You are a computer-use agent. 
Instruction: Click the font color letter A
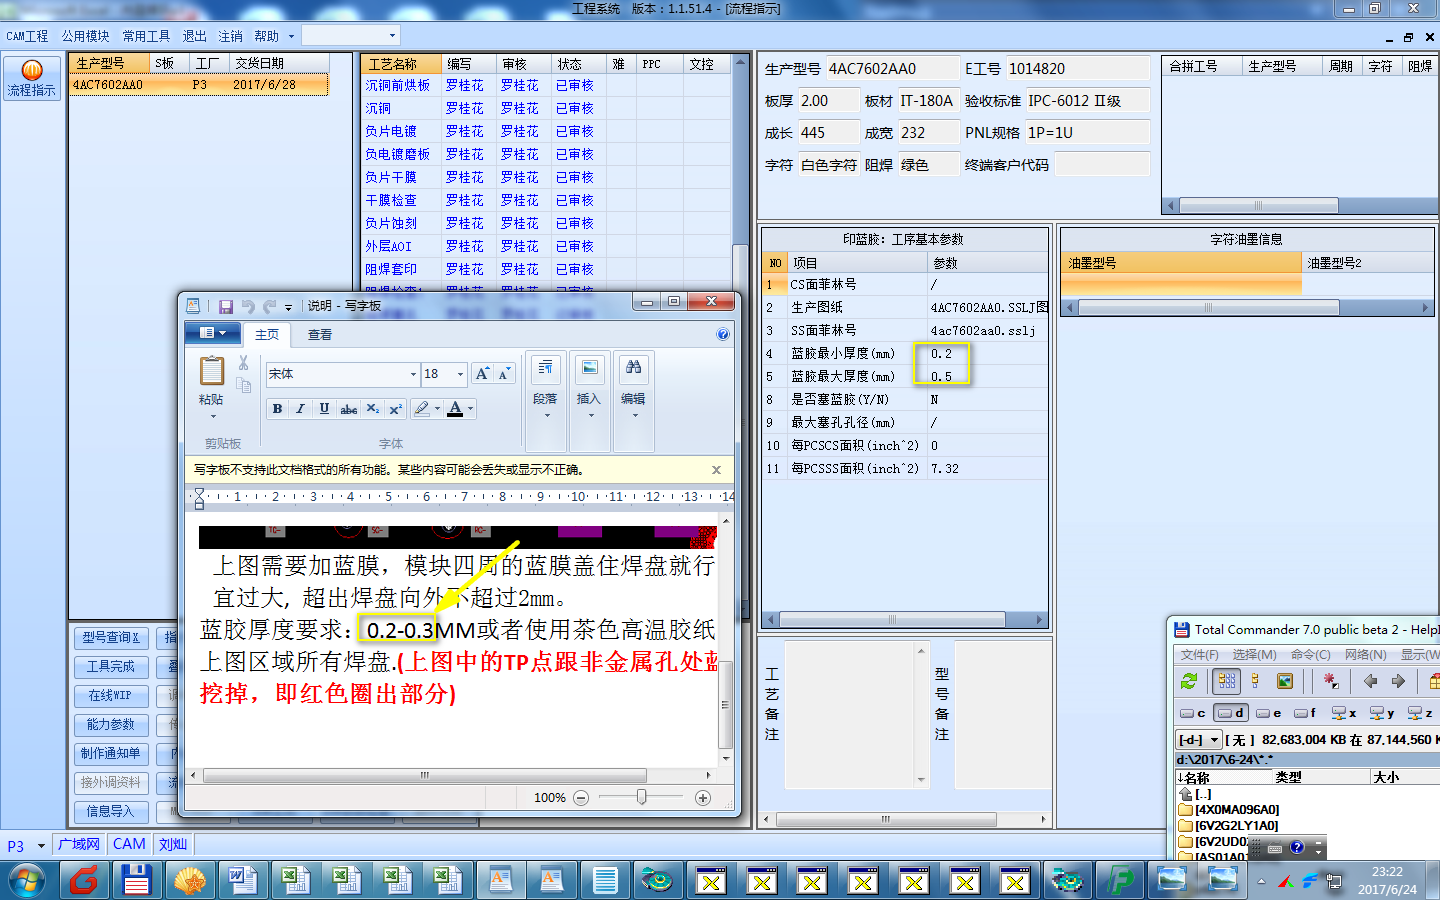[455, 408]
